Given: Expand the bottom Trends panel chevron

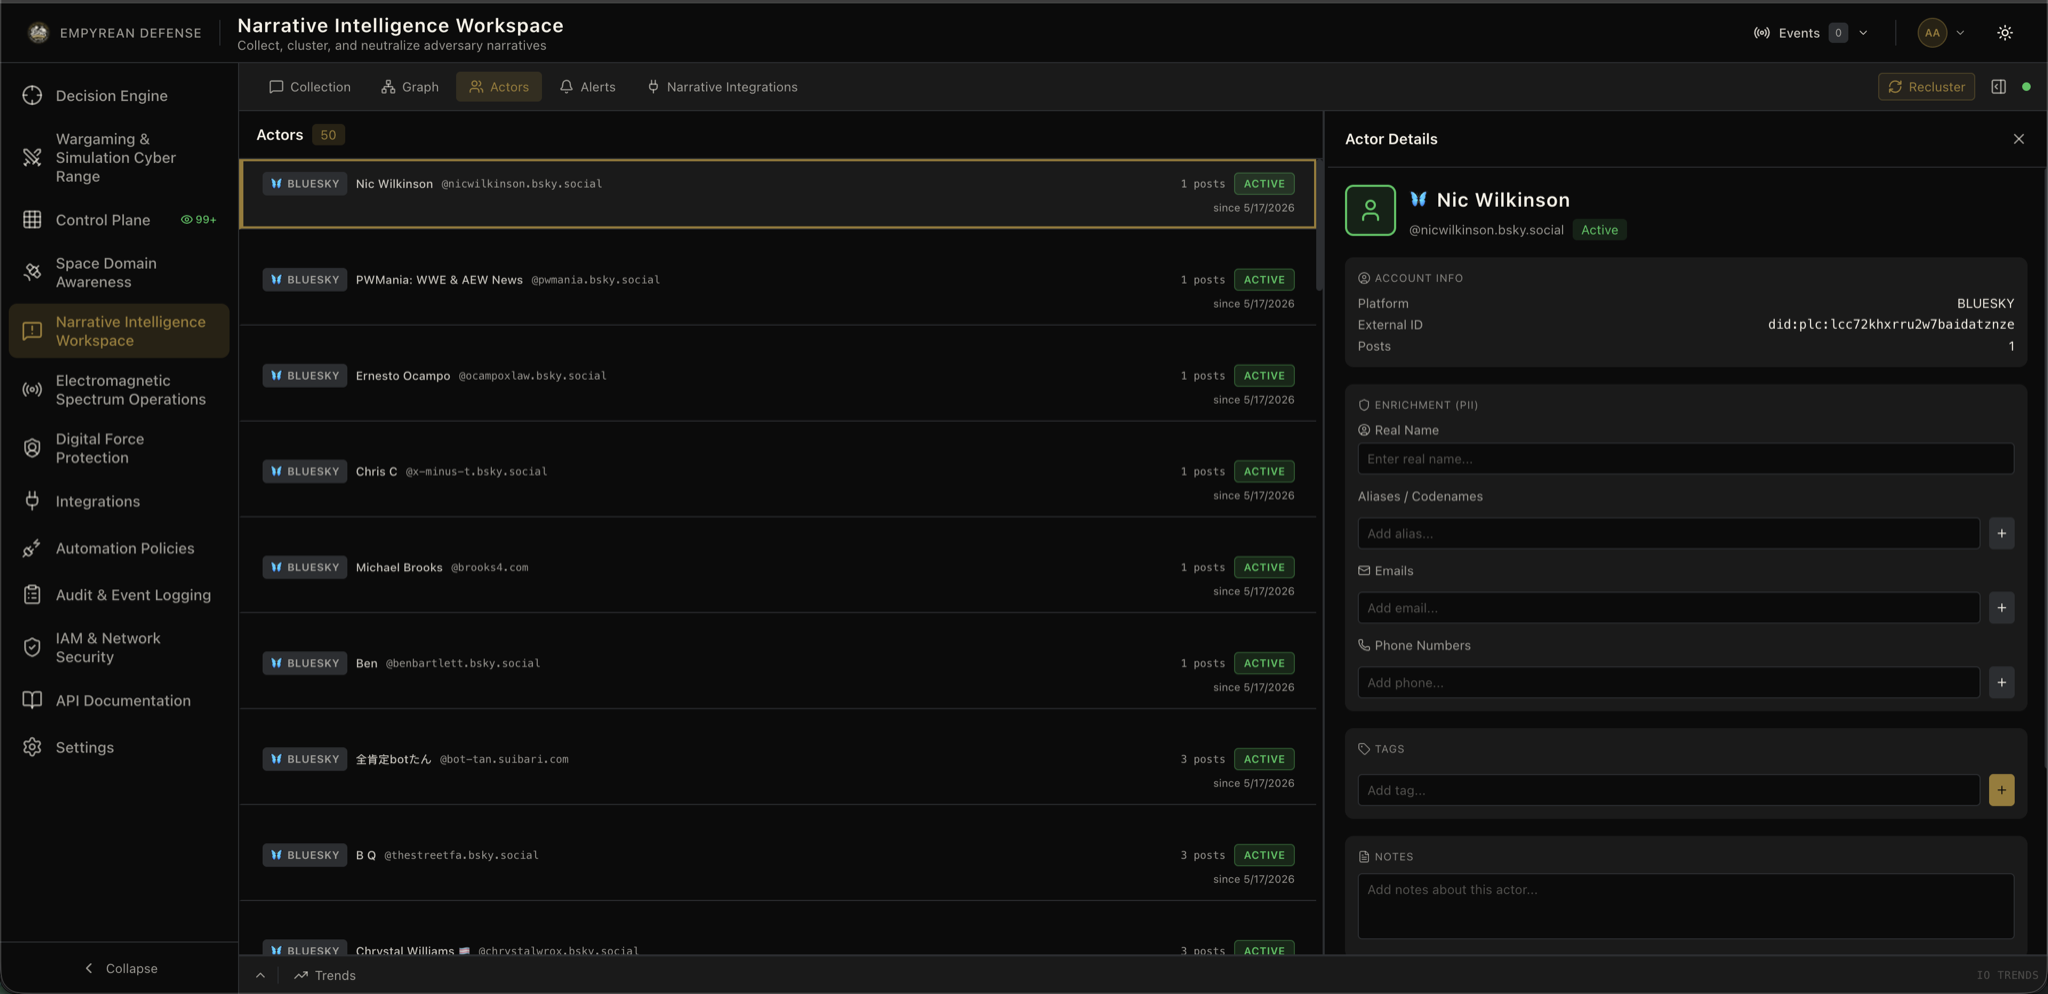Looking at the screenshot, I should coord(260,975).
